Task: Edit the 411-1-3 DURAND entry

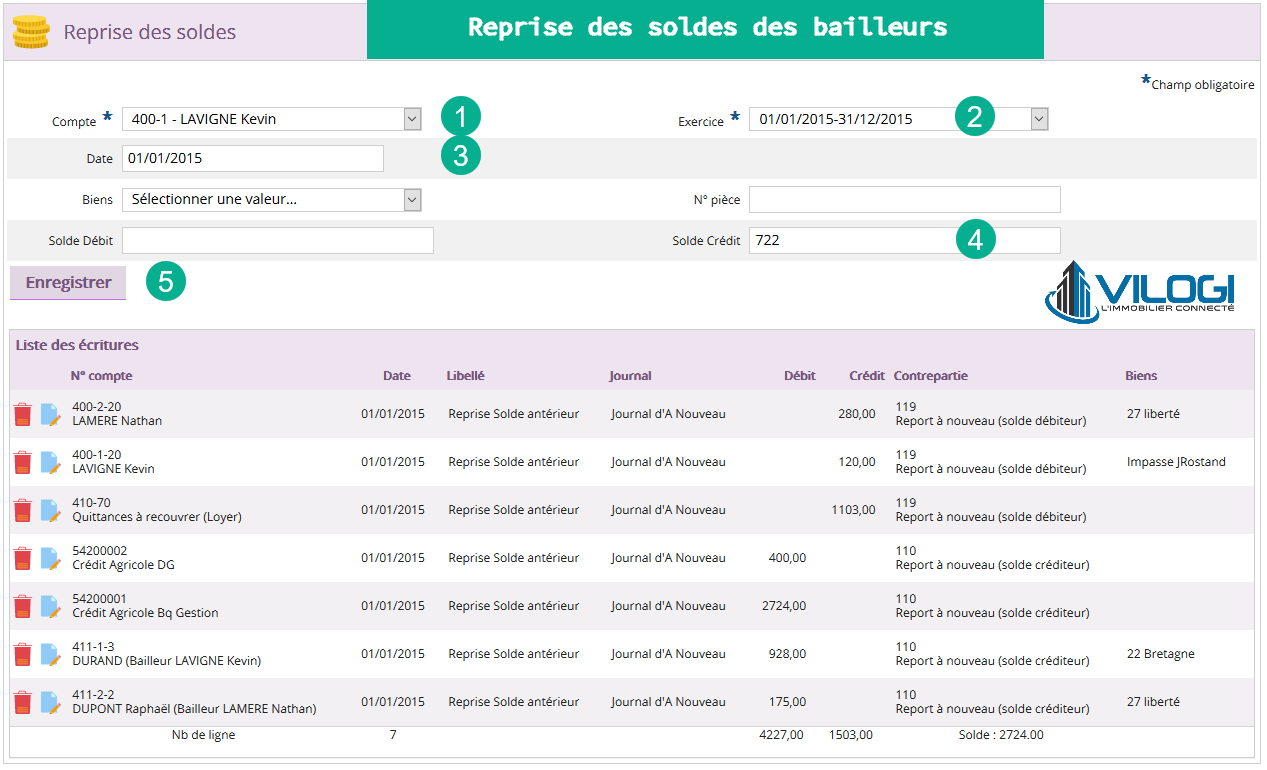Action: 51,654
